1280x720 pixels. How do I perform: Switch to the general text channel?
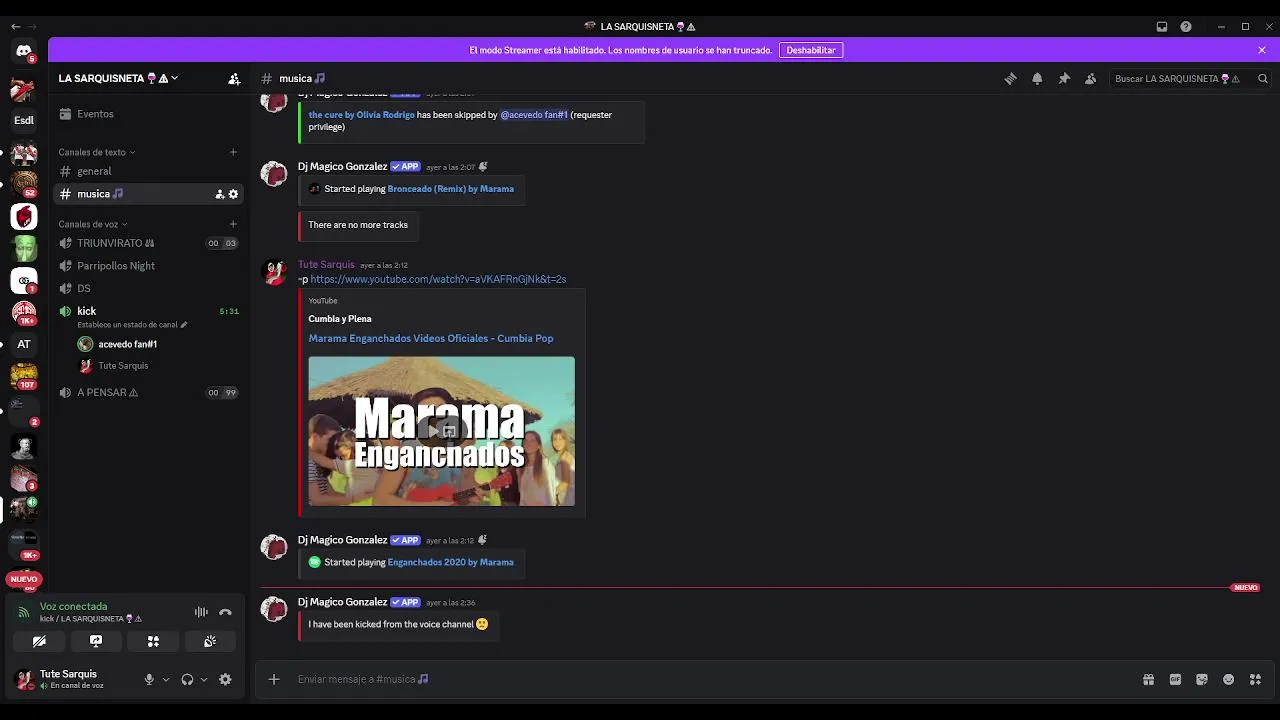click(x=148, y=171)
